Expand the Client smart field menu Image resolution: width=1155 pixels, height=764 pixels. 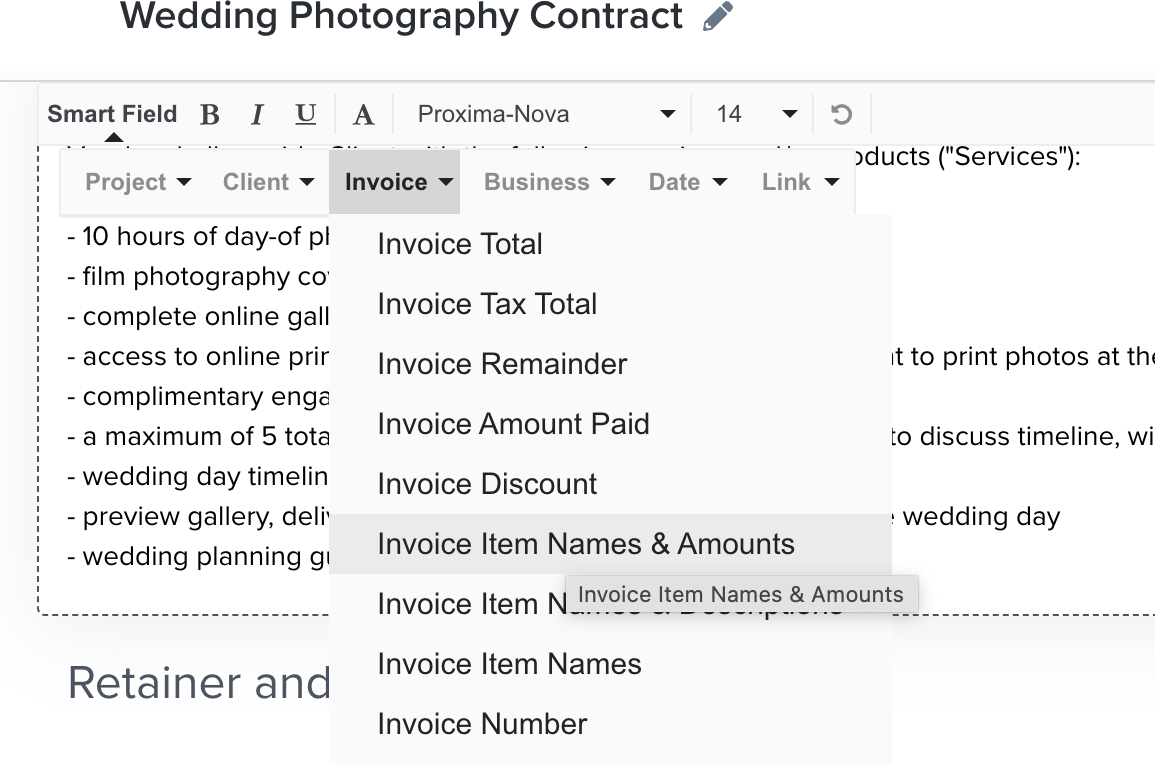(268, 182)
